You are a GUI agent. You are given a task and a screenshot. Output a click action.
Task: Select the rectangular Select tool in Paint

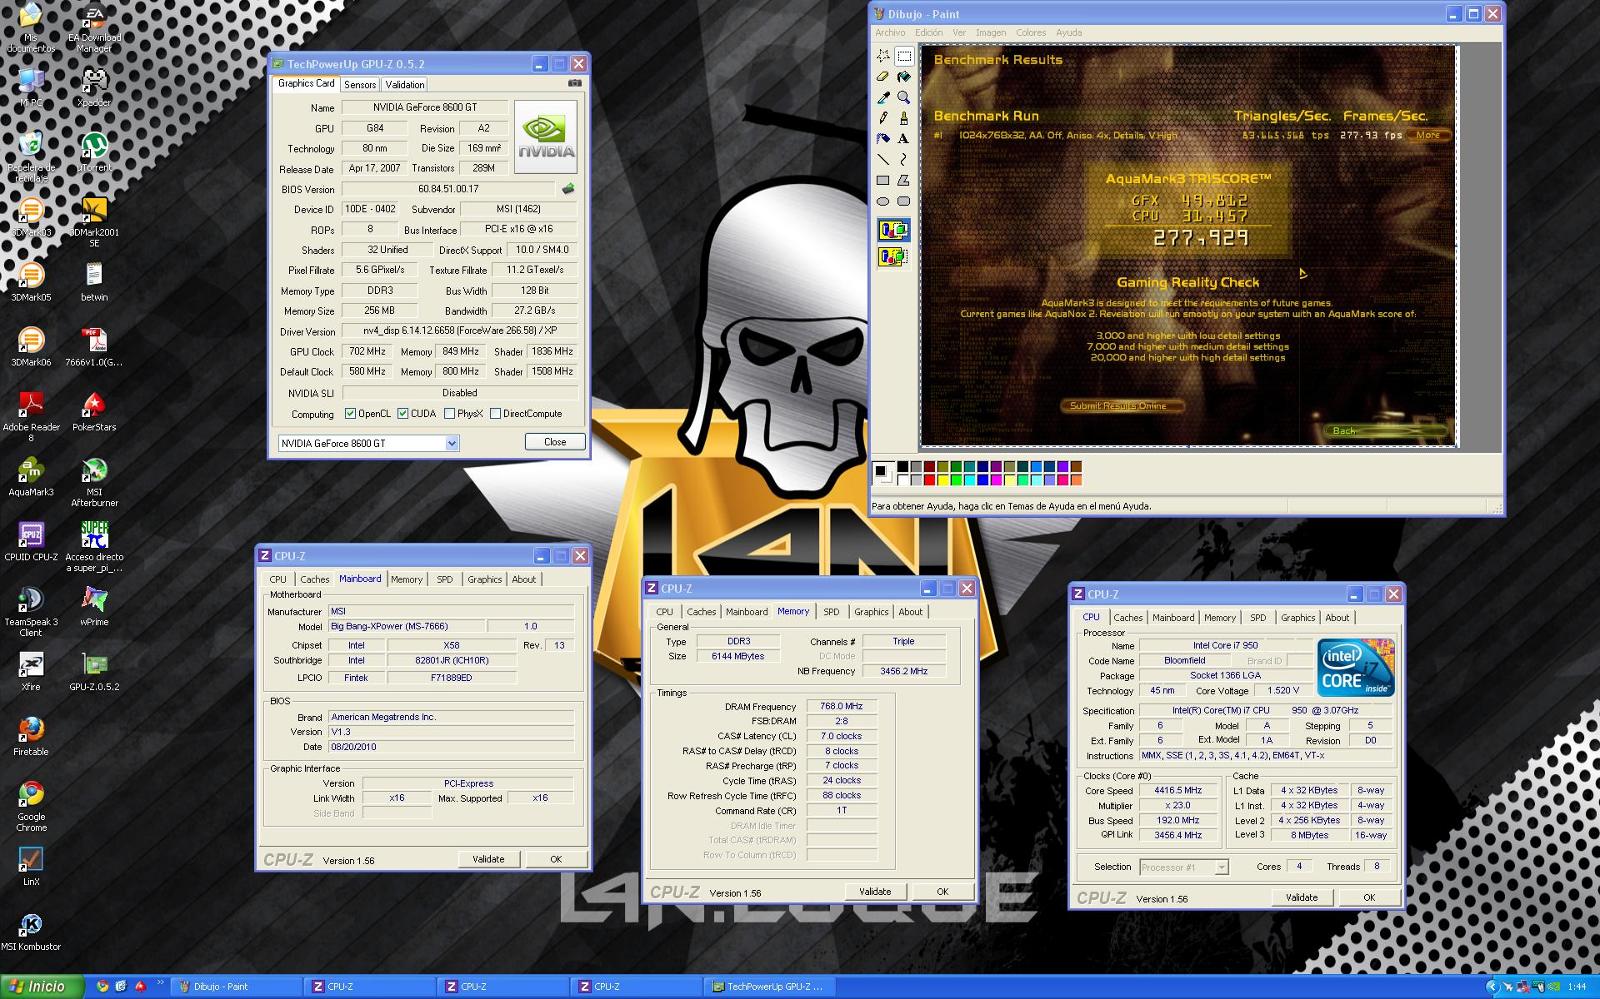[904, 56]
